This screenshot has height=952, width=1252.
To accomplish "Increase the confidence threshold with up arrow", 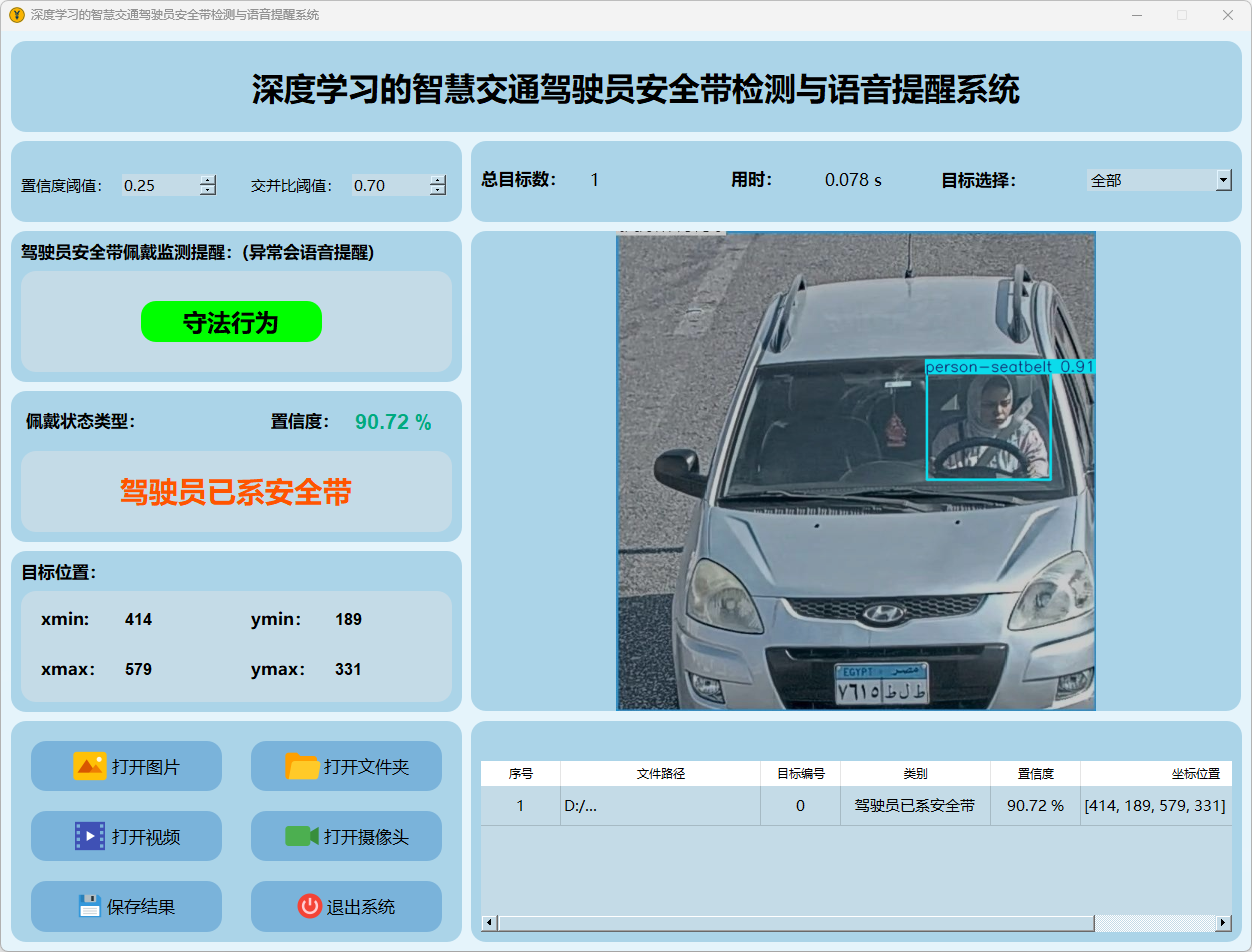I will point(207,180).
